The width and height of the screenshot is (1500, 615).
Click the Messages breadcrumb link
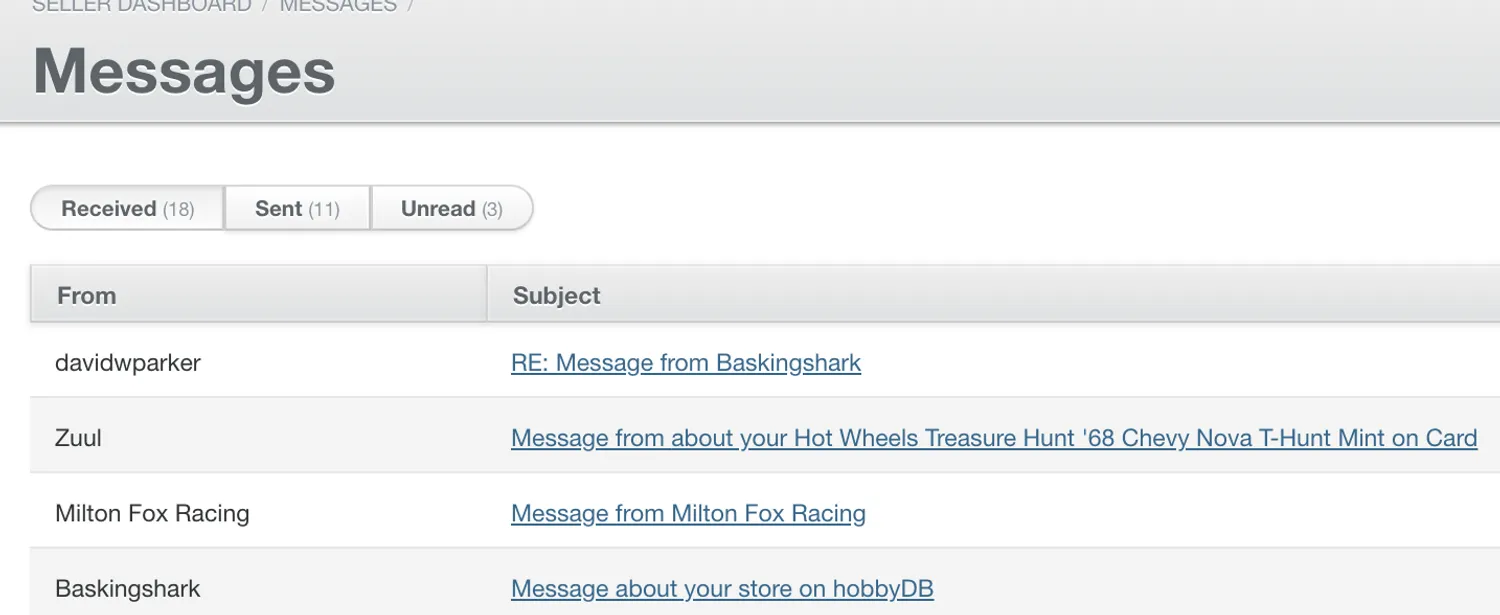(338, 5)
